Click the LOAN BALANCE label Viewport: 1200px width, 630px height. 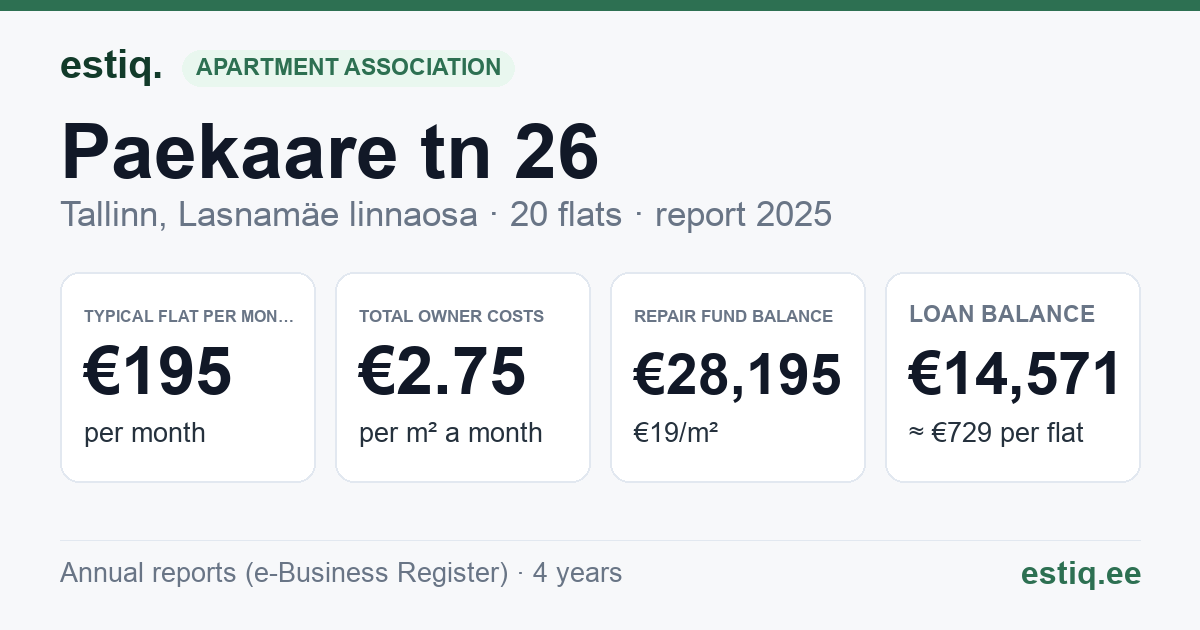(1002, 314)
